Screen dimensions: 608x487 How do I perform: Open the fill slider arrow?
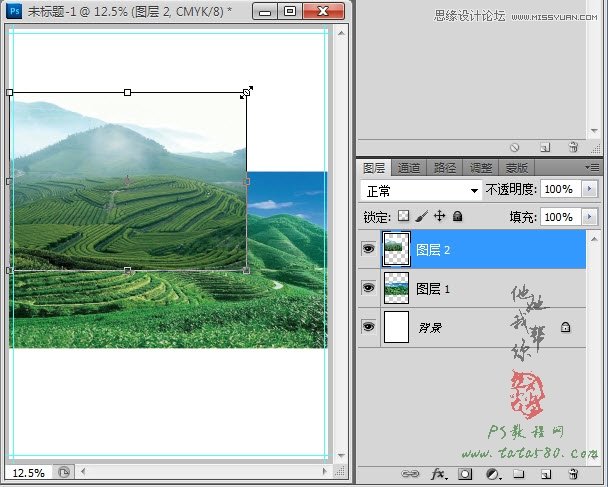589,216
